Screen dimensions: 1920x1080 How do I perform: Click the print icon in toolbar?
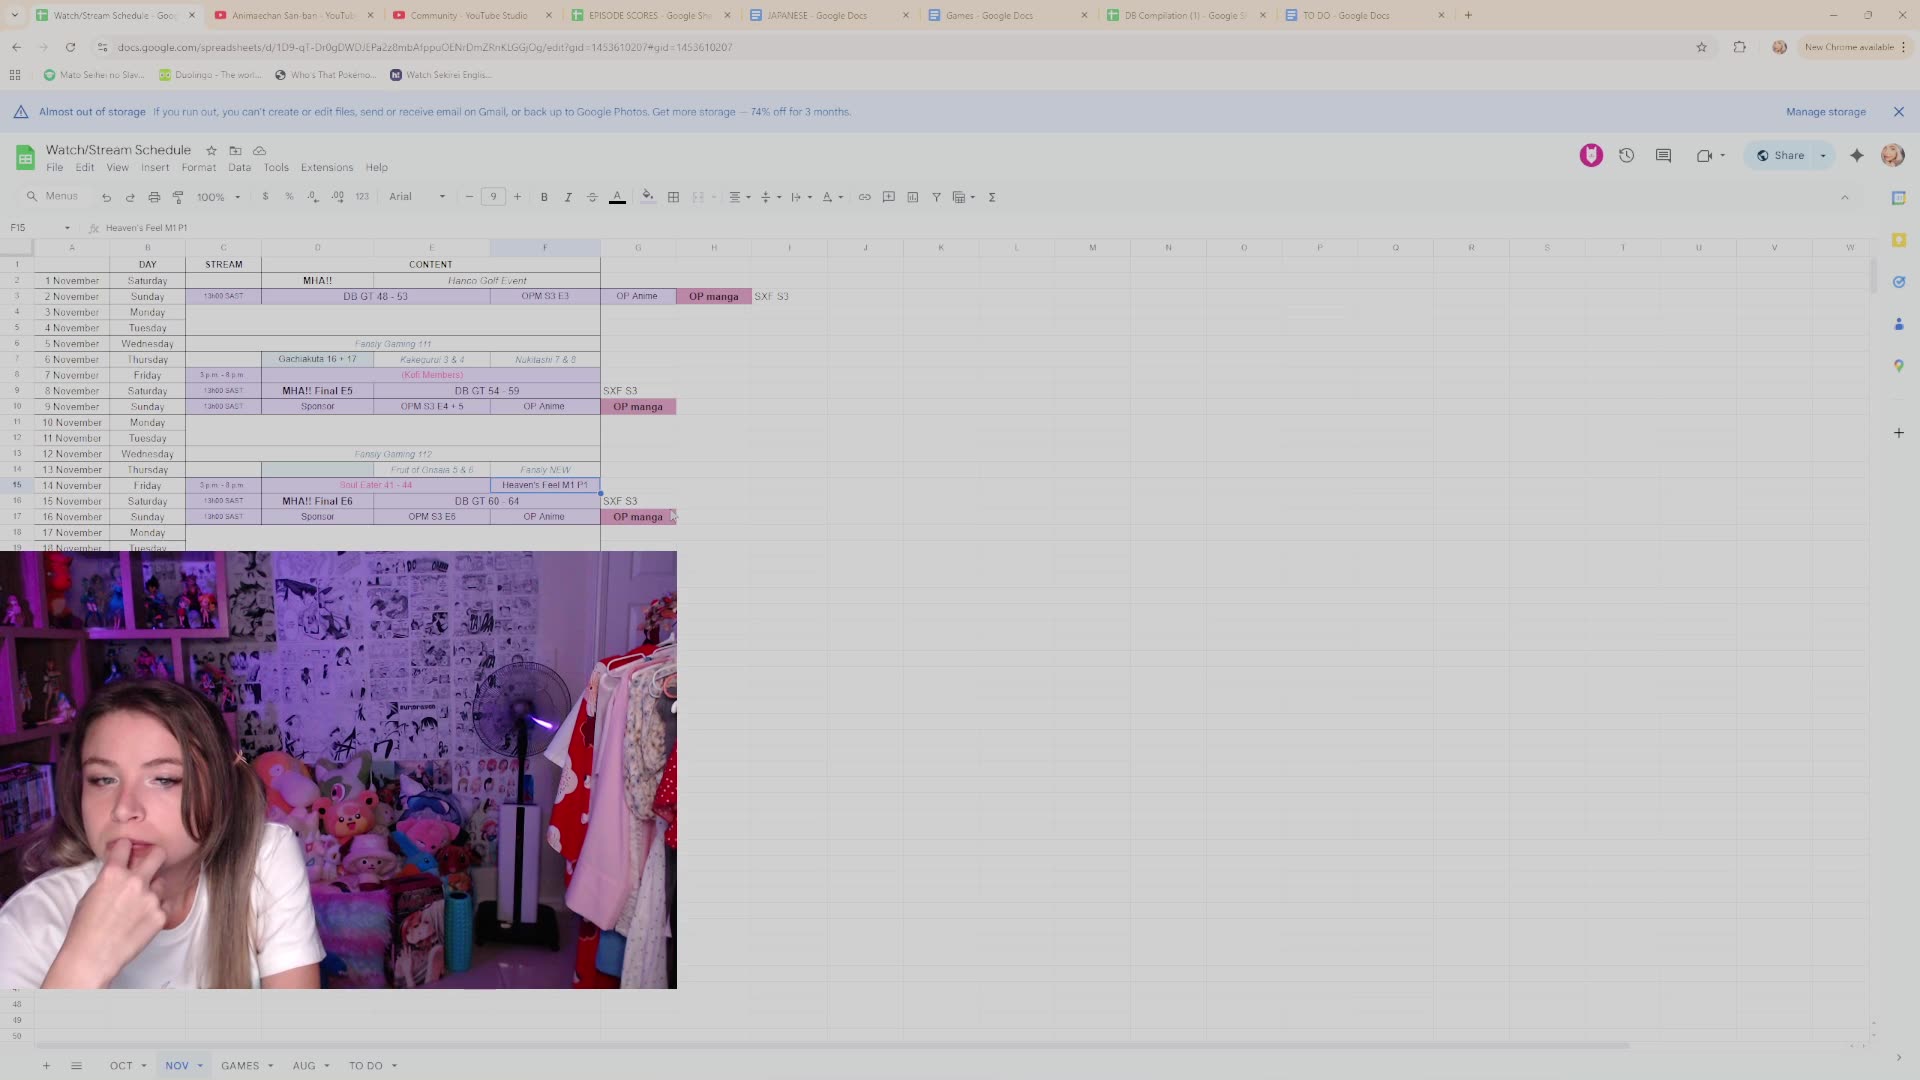coord(154,197)
